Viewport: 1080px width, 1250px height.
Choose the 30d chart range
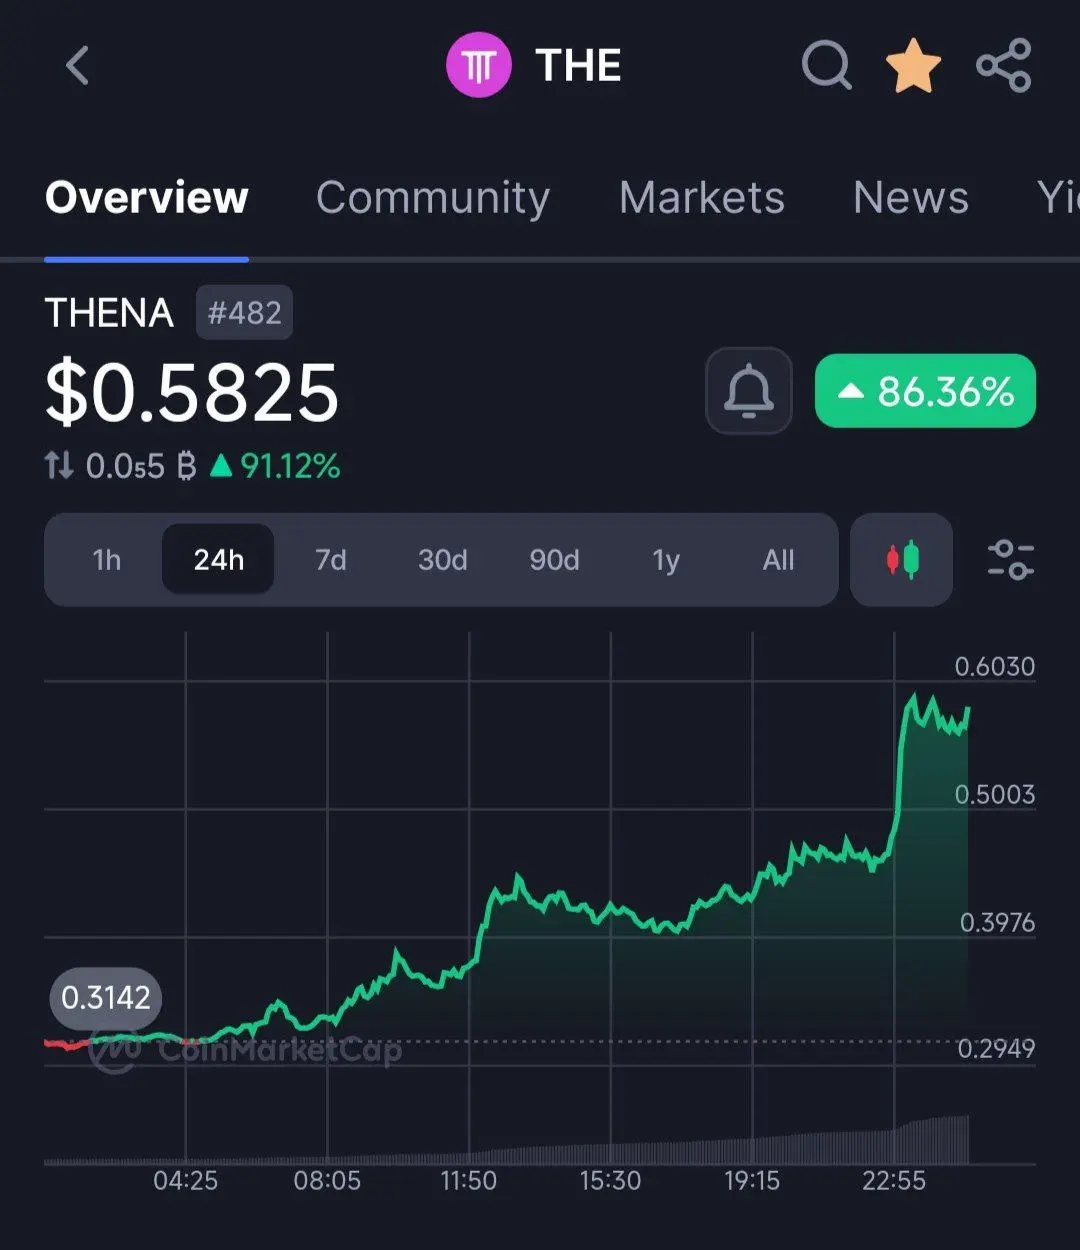pyautogui.click(x=443, y=560)
